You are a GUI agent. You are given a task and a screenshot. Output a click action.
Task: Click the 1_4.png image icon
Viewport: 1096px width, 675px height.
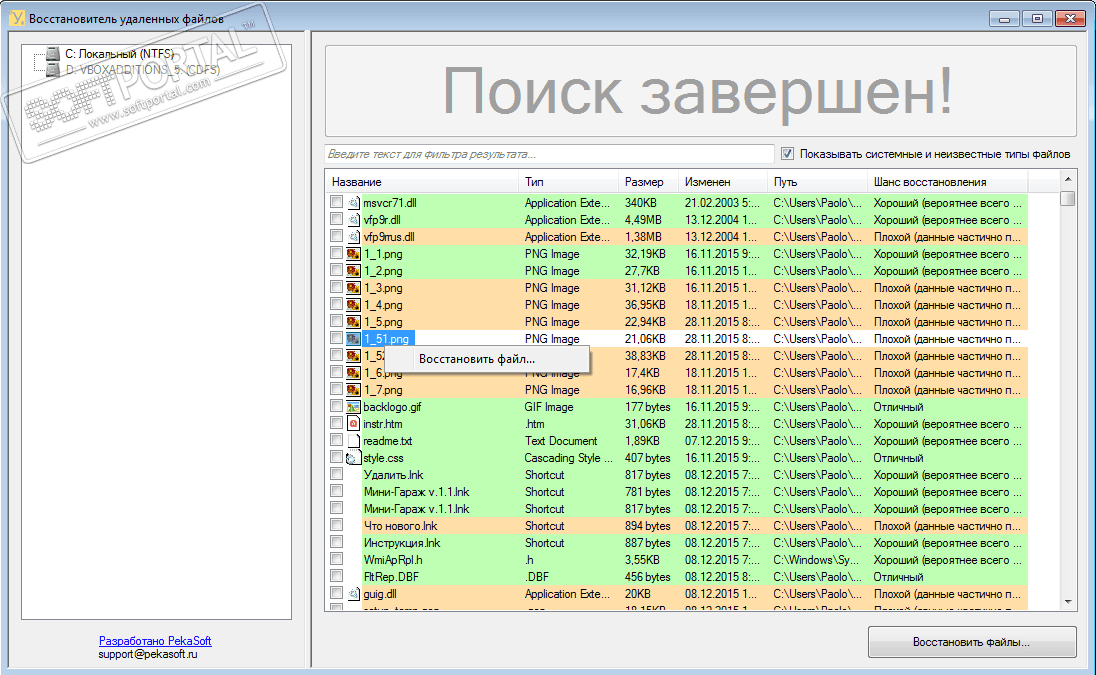(354, 305)
